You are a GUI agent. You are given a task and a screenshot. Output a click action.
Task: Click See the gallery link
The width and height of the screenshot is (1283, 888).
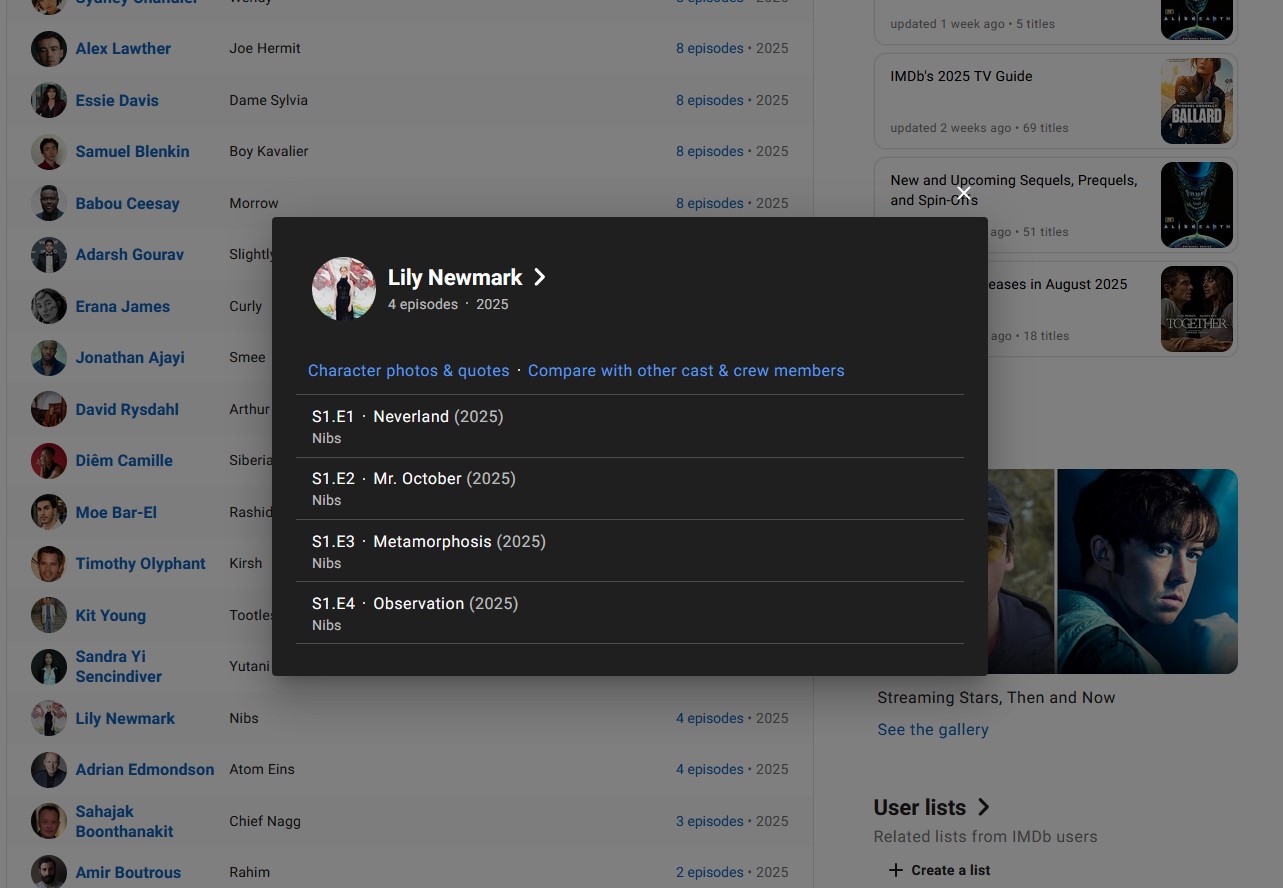(x=933, y=730)
